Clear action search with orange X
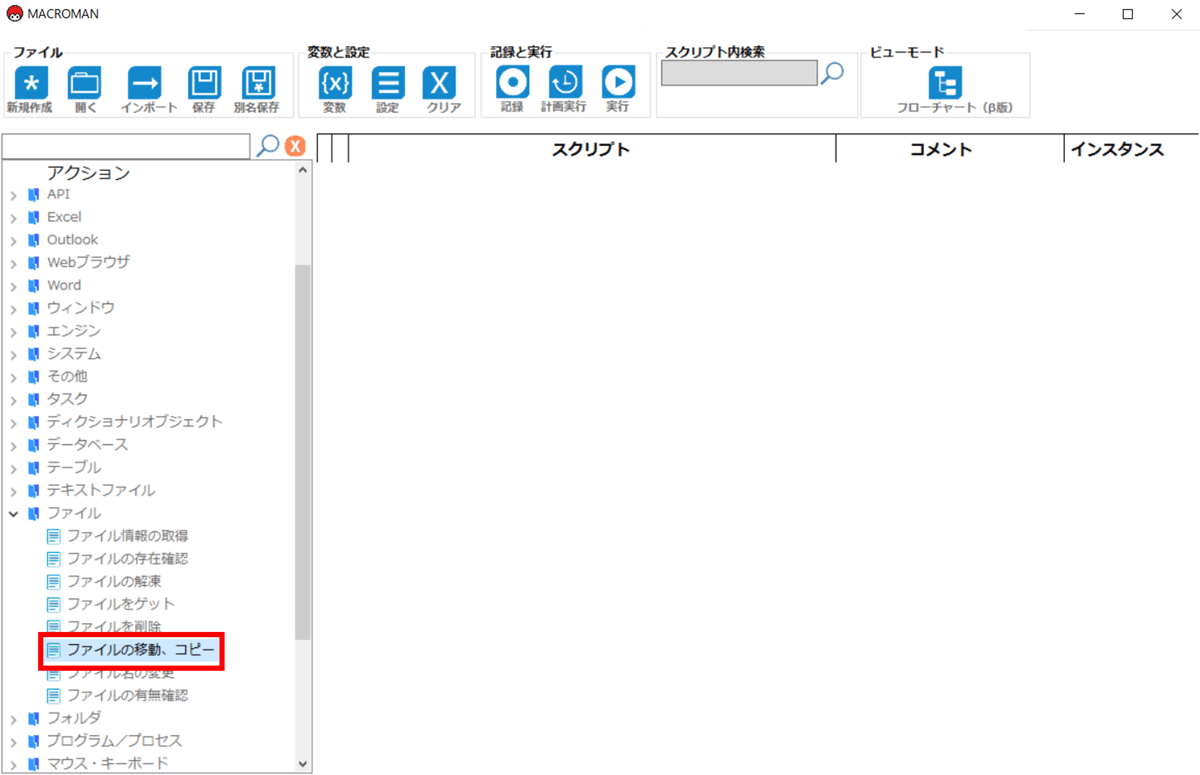Screen dimensions: 1200x775 (295, 146)
